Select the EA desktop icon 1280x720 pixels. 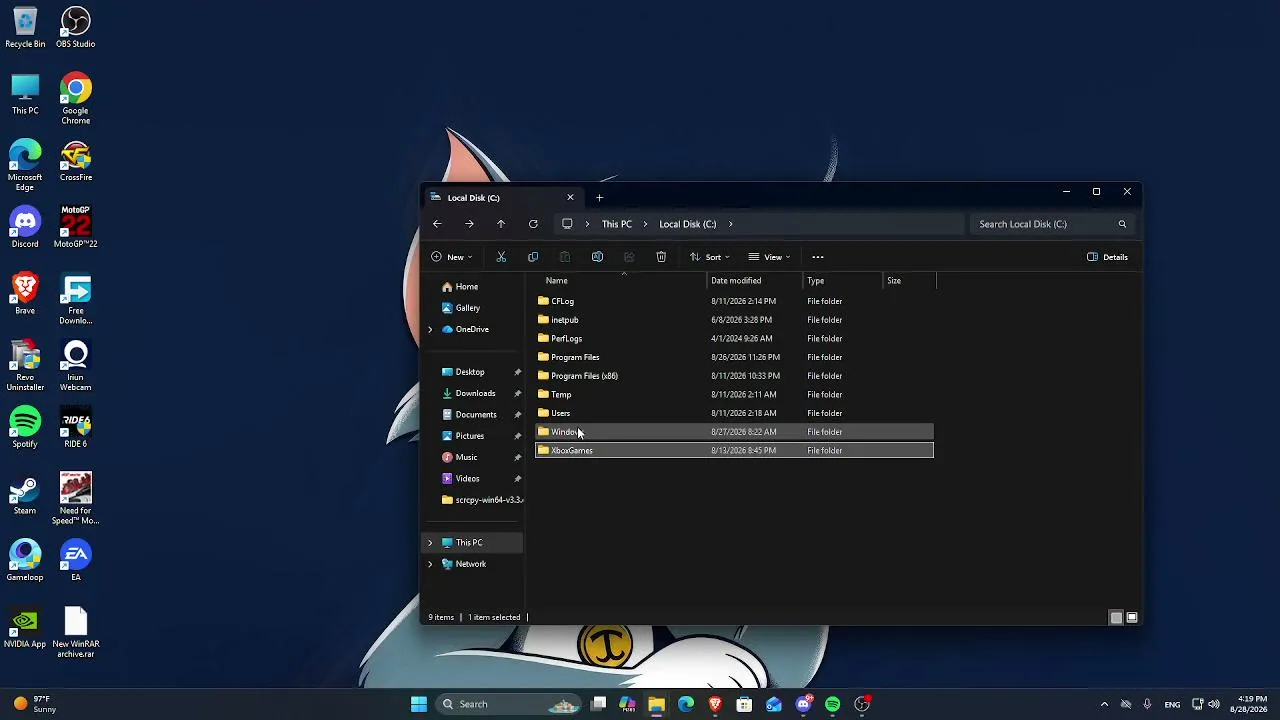coord(76,561)
